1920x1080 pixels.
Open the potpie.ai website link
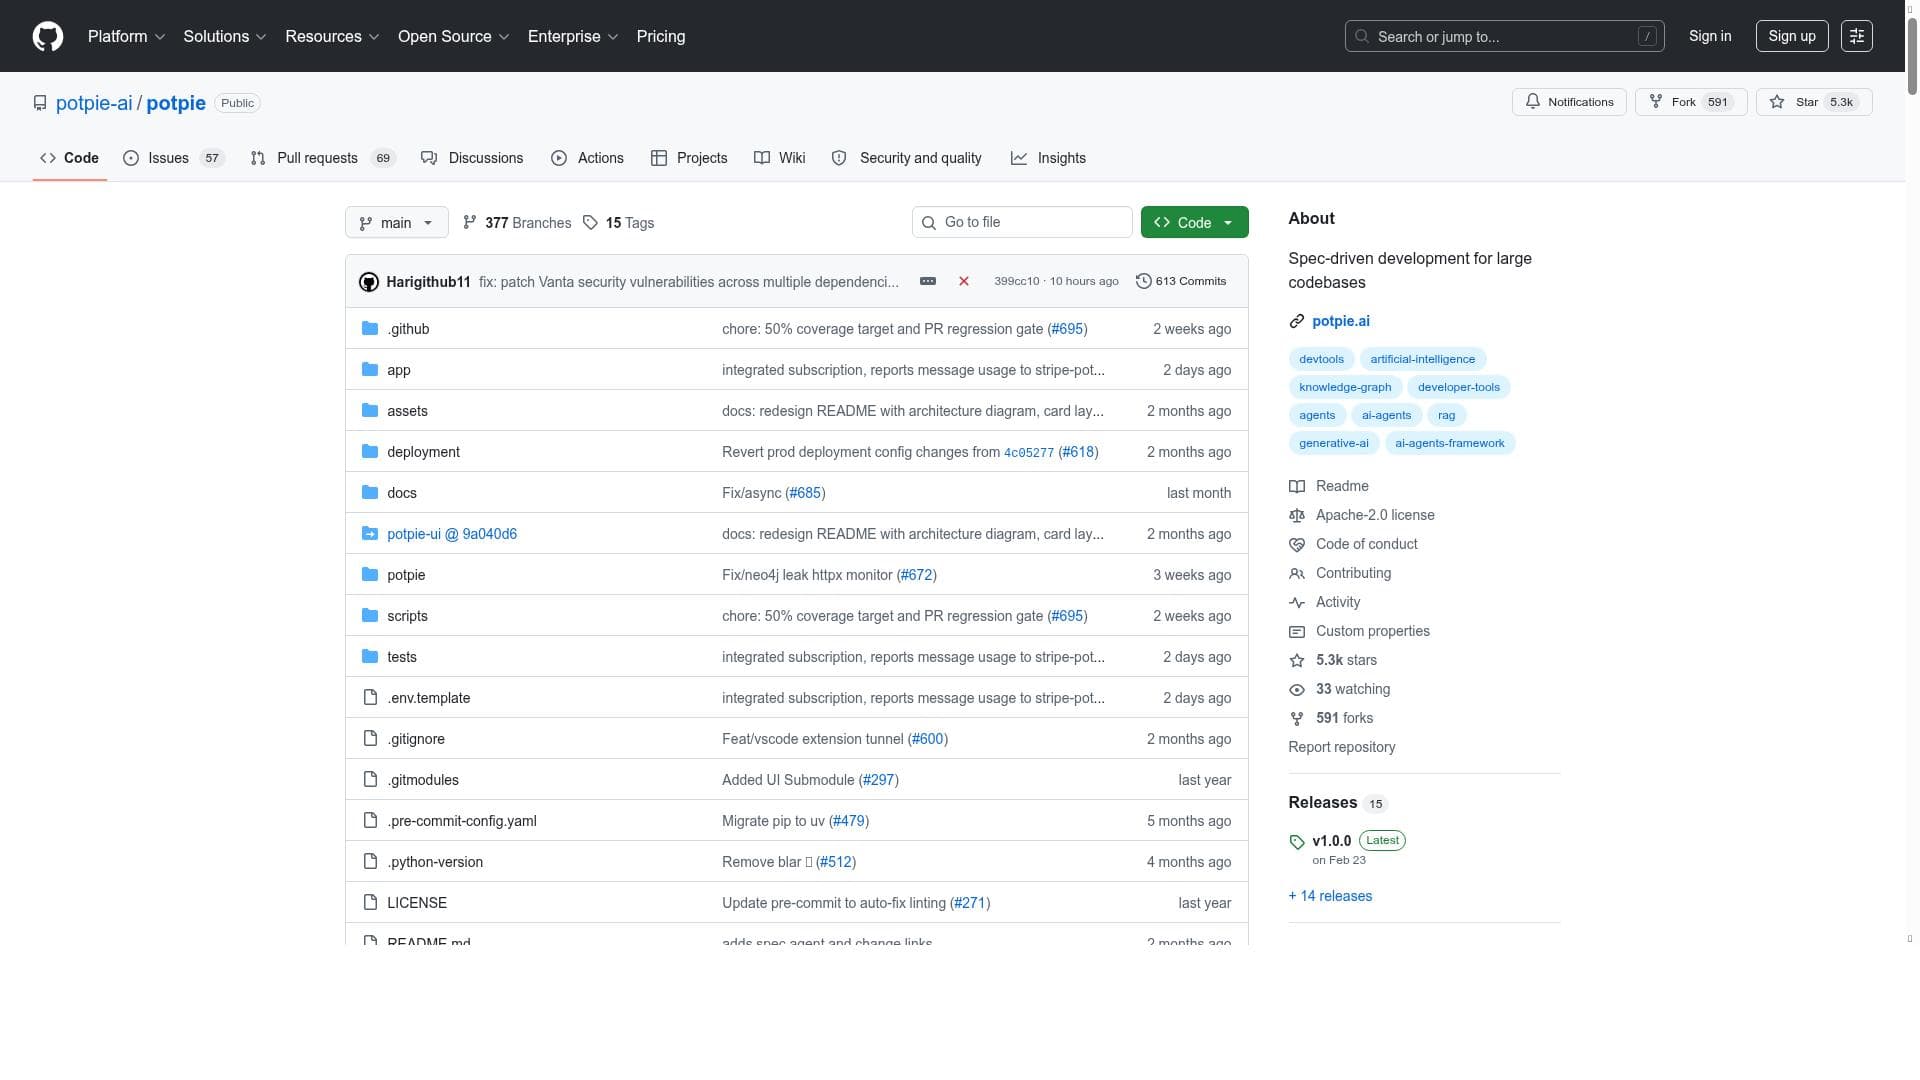[x=1340, y=321]
